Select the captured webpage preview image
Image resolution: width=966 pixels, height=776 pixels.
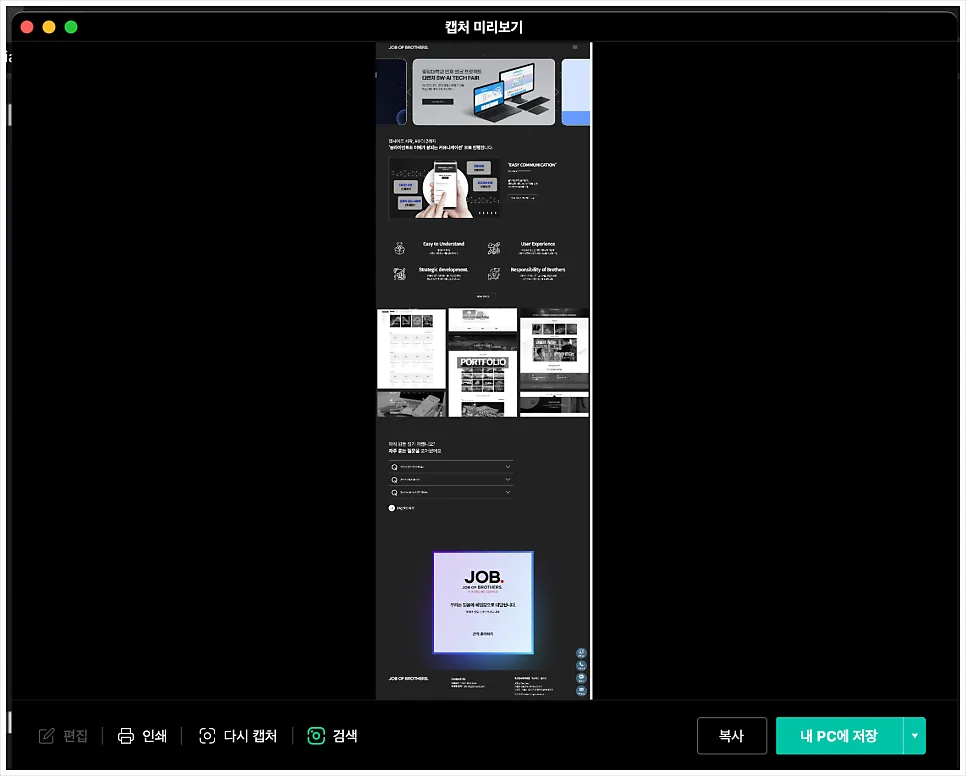coord(484,371)
